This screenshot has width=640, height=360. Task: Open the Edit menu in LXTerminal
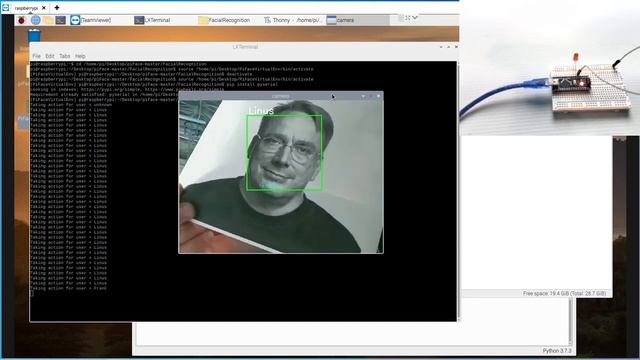coord(50,56)
